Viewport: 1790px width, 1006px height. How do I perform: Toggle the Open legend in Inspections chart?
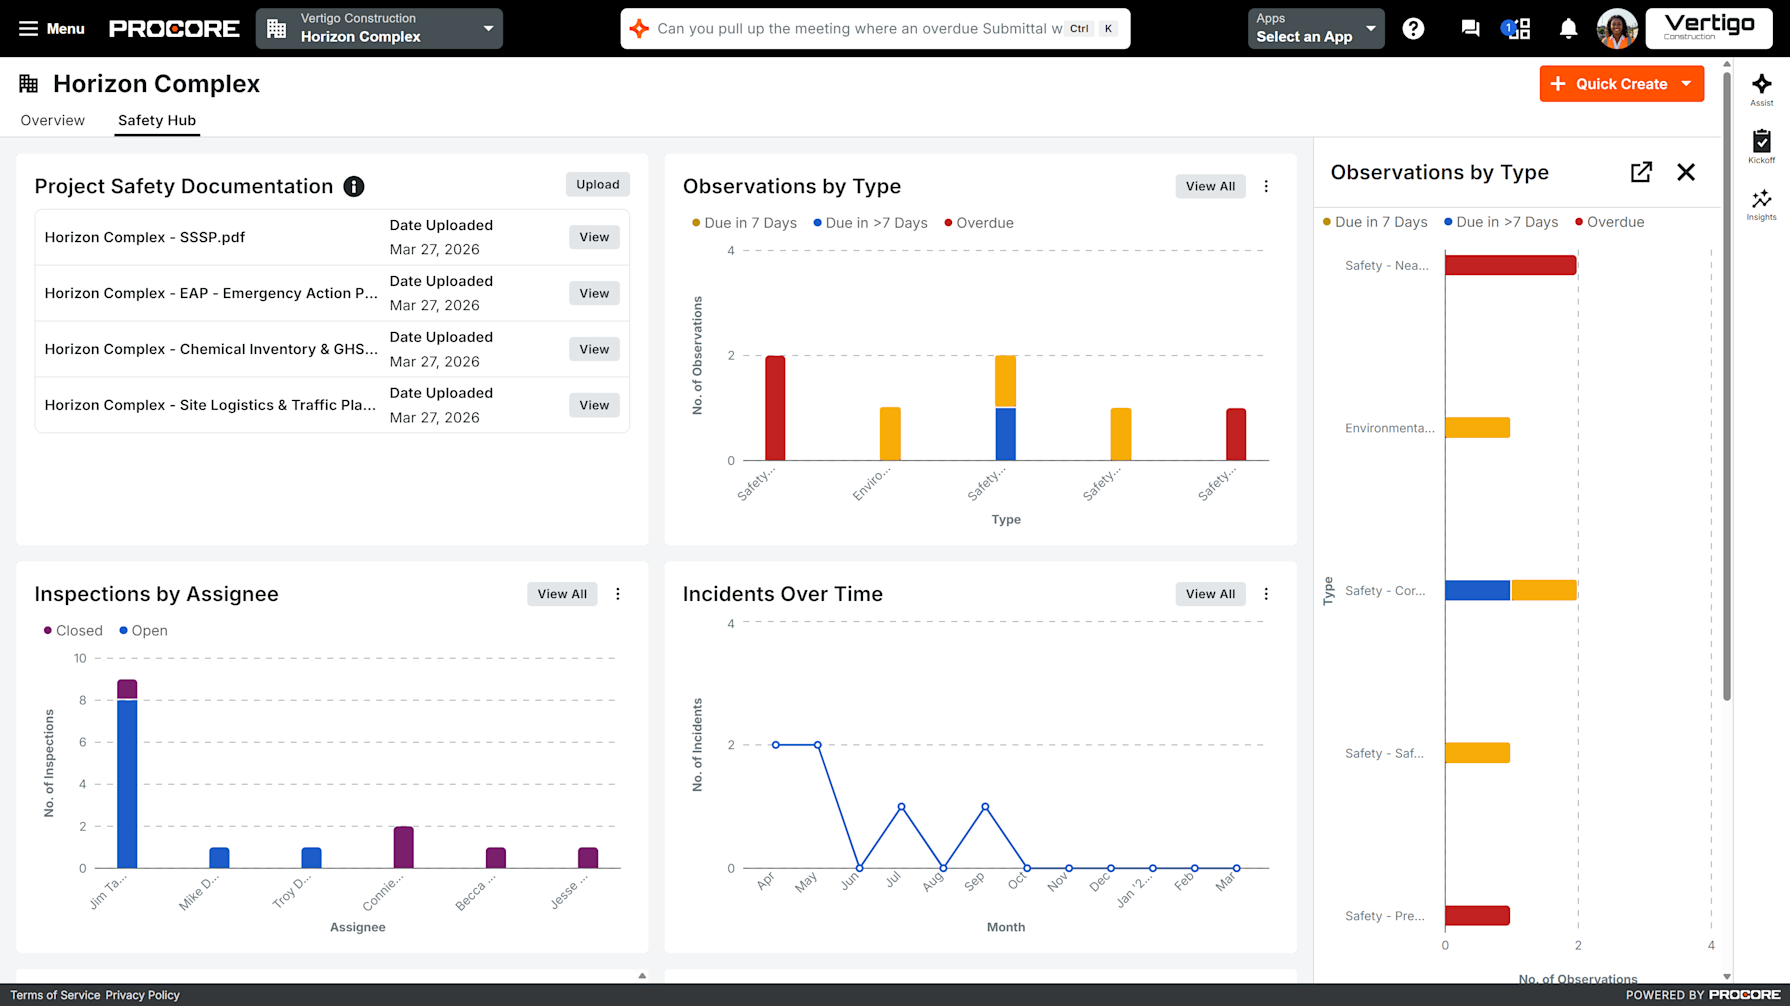click(143, 631)
